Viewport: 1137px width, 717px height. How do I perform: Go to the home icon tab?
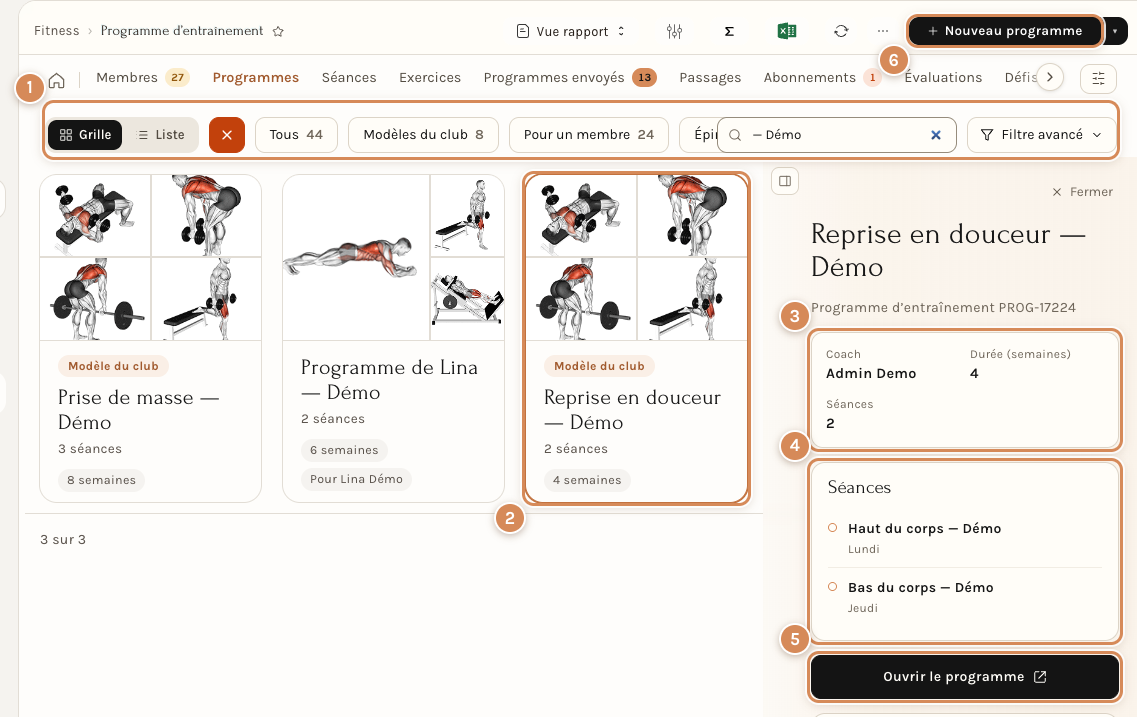[x=57, y=80]
